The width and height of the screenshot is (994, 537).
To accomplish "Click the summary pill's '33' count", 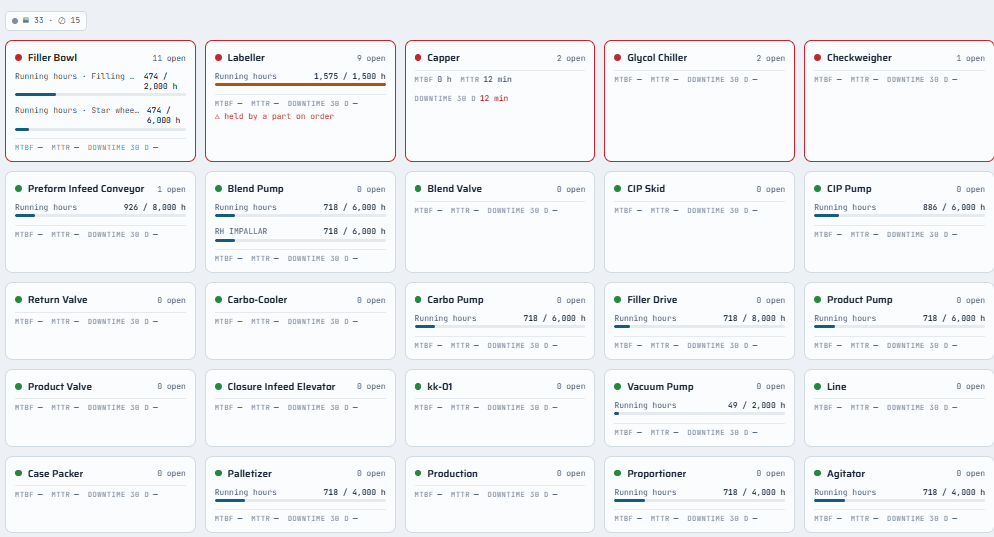I will [x=39, y=20].
